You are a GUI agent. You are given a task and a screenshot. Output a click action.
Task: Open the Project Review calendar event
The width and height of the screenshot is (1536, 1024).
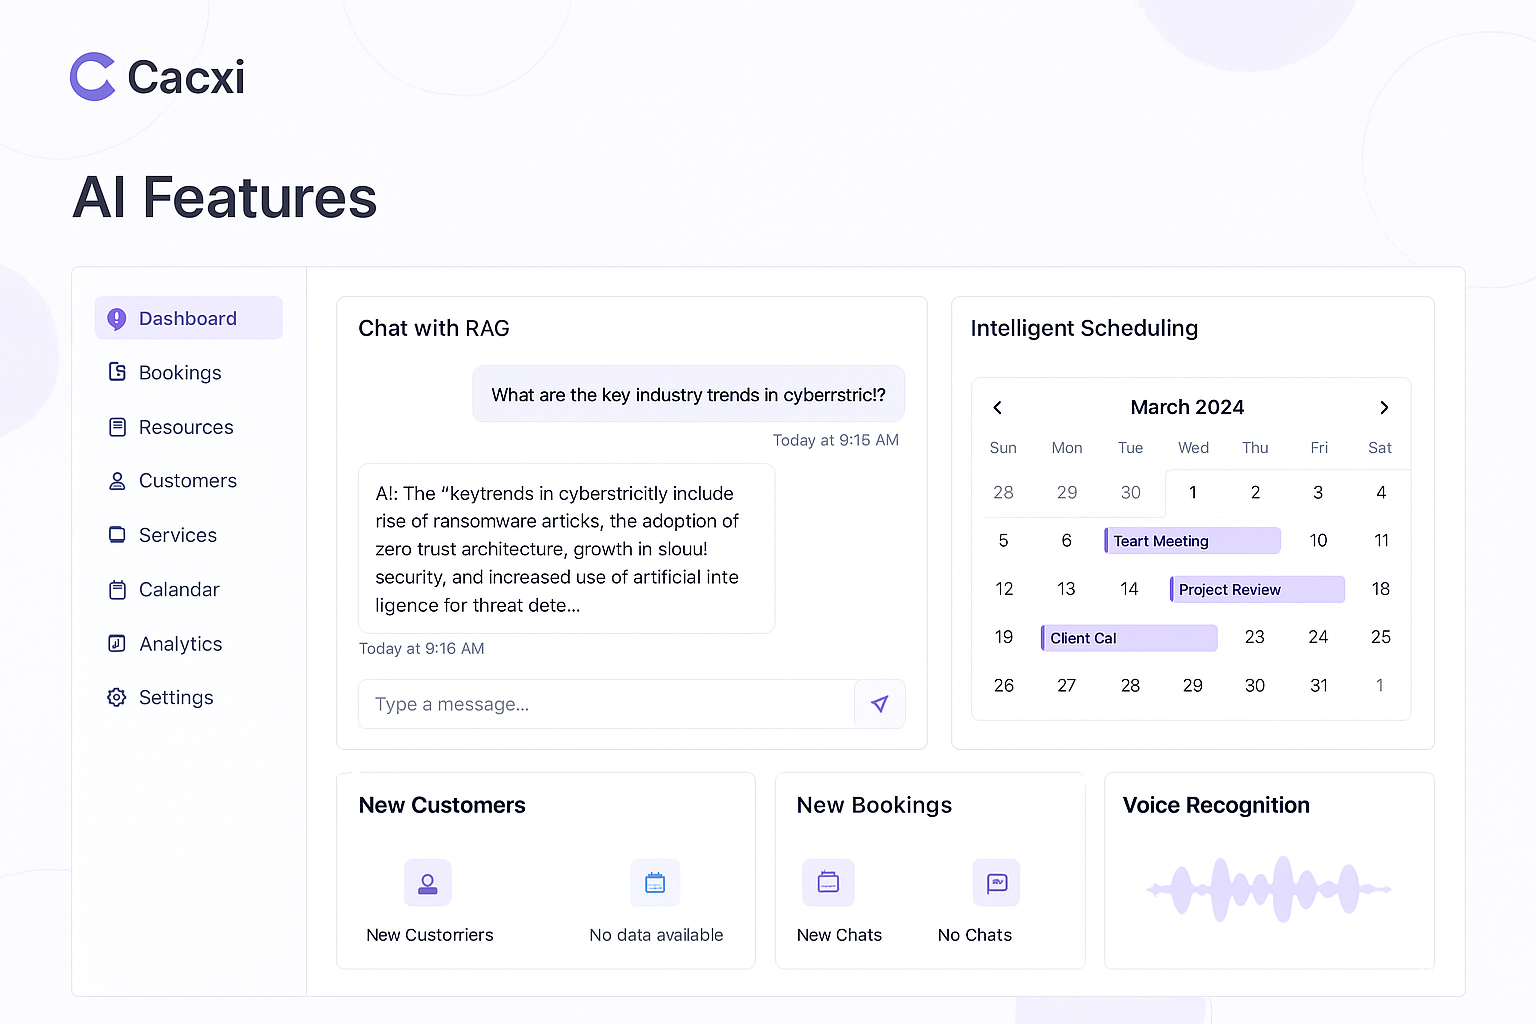[1257, 589]
